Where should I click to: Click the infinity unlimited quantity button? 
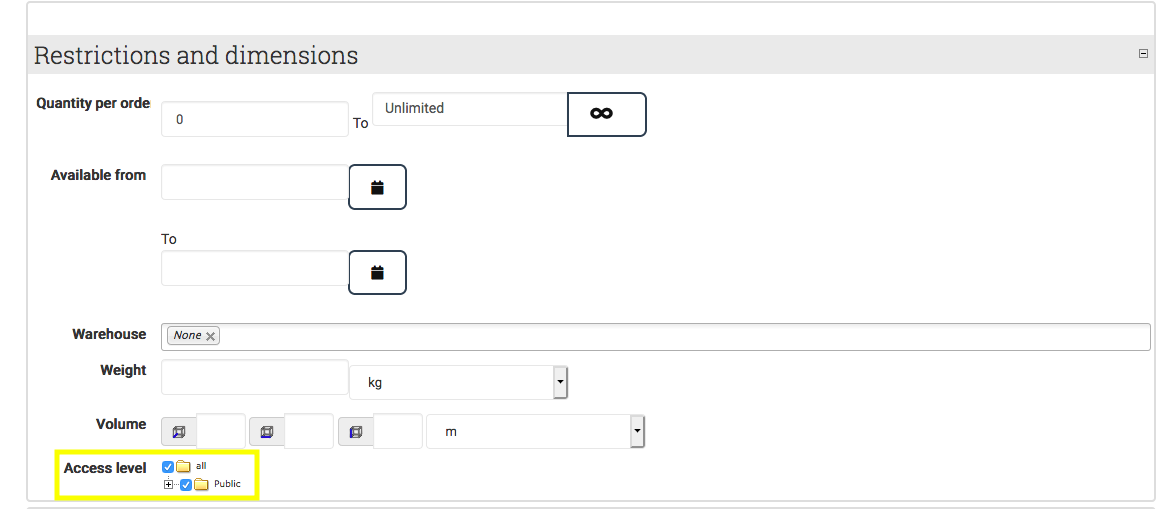pos(606,114)
